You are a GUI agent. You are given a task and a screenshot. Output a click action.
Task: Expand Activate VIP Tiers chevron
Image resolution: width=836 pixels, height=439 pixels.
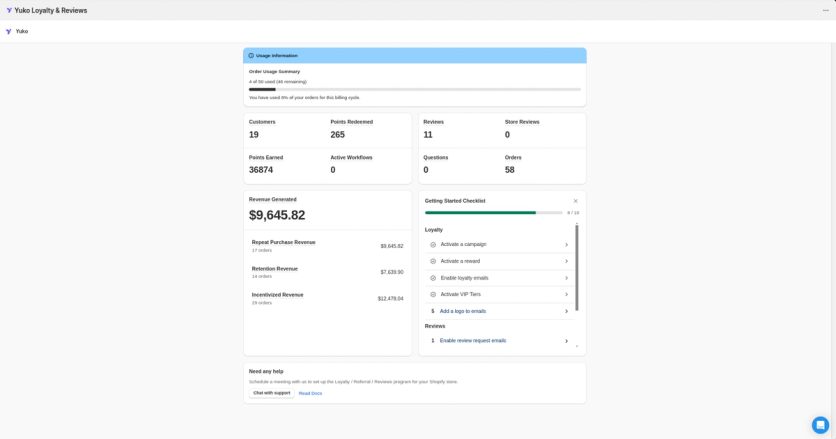566,294
